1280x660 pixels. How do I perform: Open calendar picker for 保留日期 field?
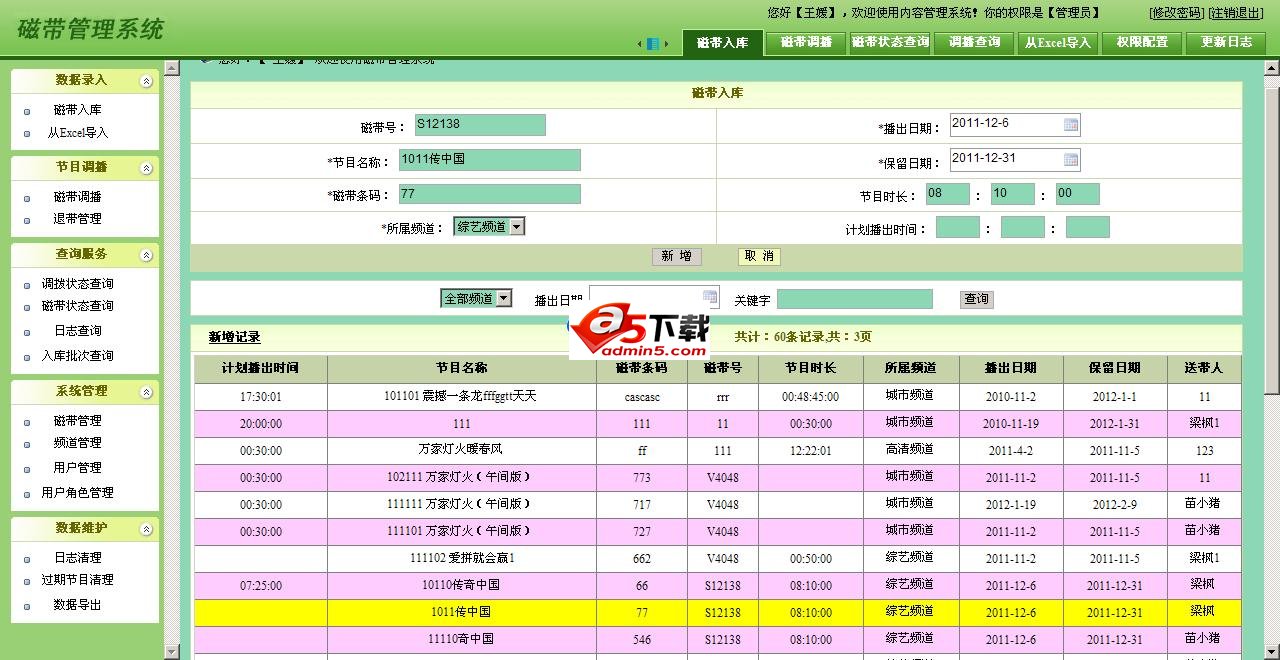pos(1071,160)
